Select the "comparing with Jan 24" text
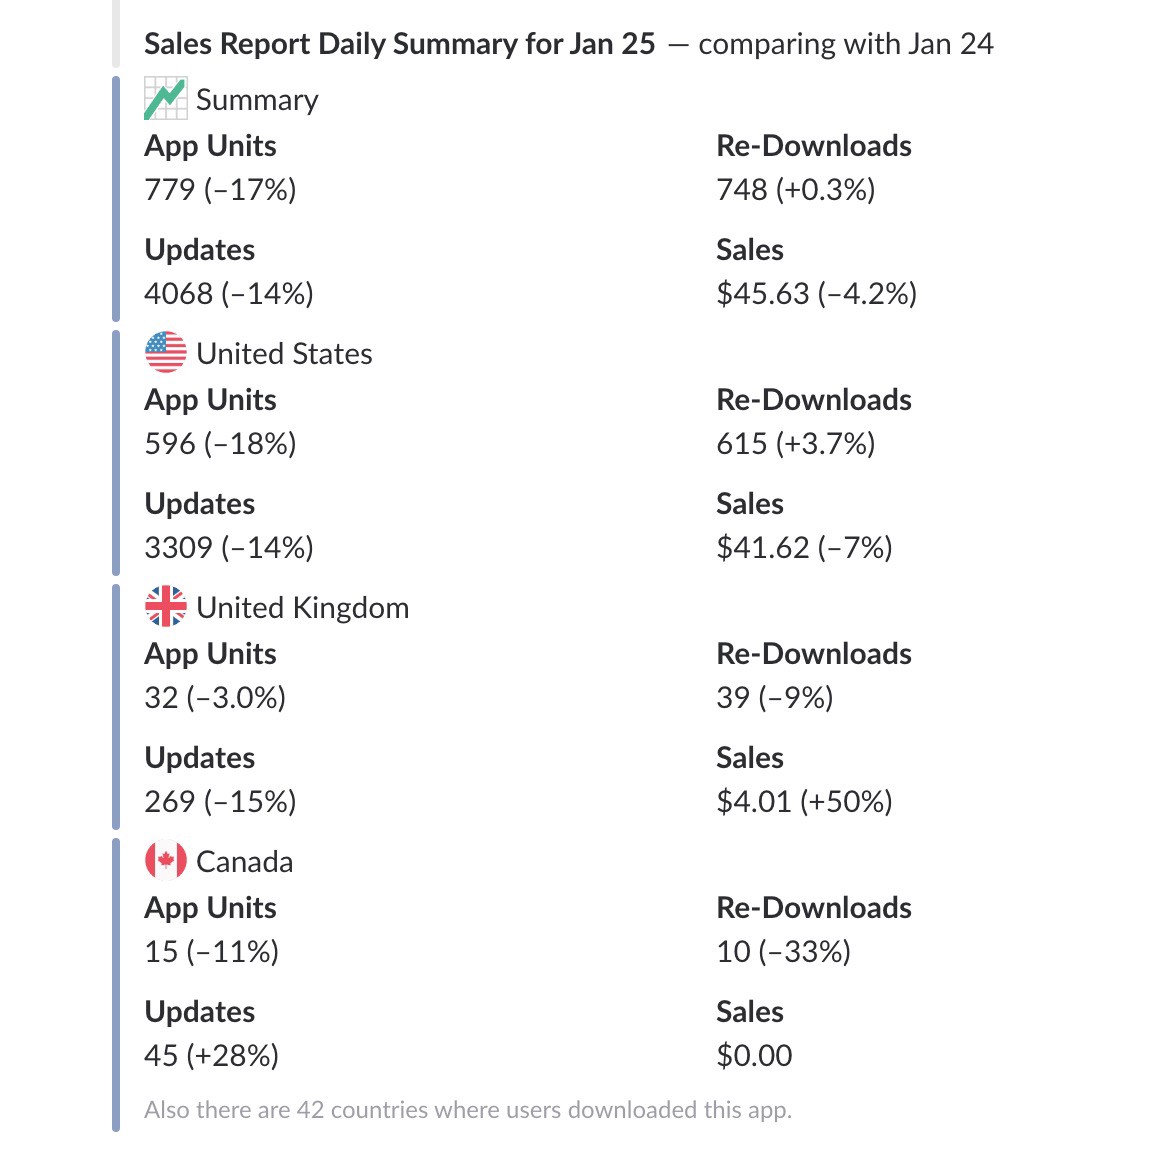Image resolution: width=1160 pixels, height=1160 pixels. click(x=845, y=44)
